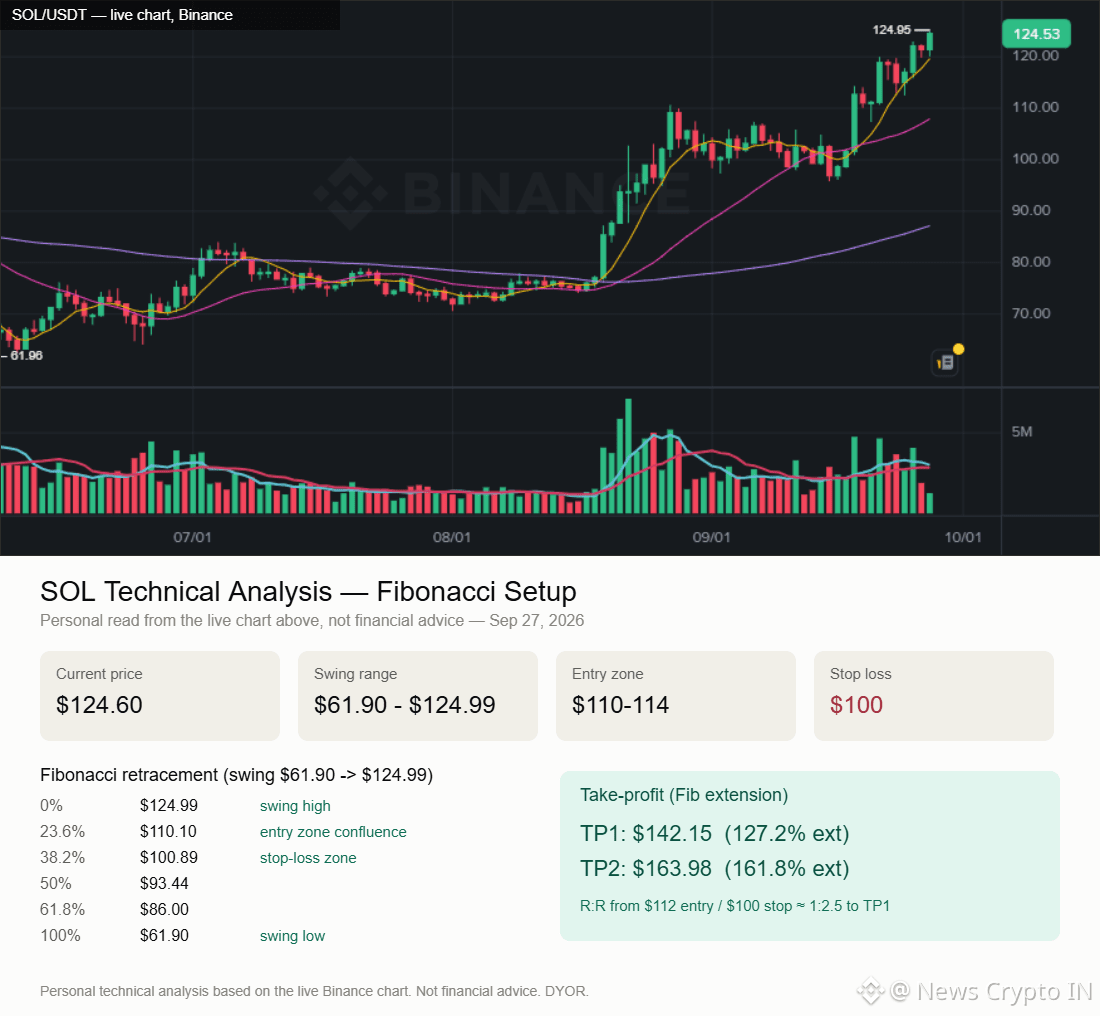The image size is (1100, 1016).
Task: Click the green 124.53 current price tag
Action: point(1036,34)
